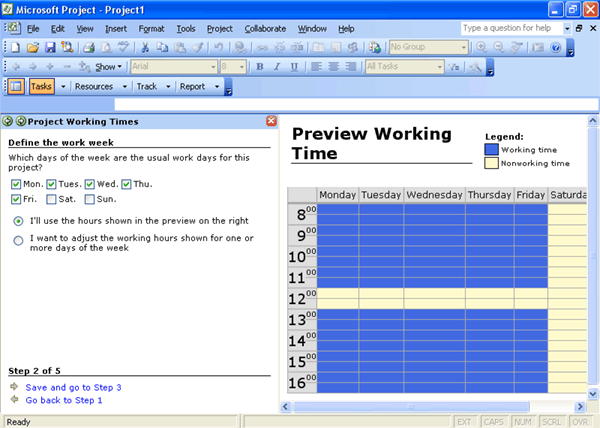Image resolution: width=600 pixels, height=428 pixels.
Task: Open the Edit menu
Action: coord(58,29)
